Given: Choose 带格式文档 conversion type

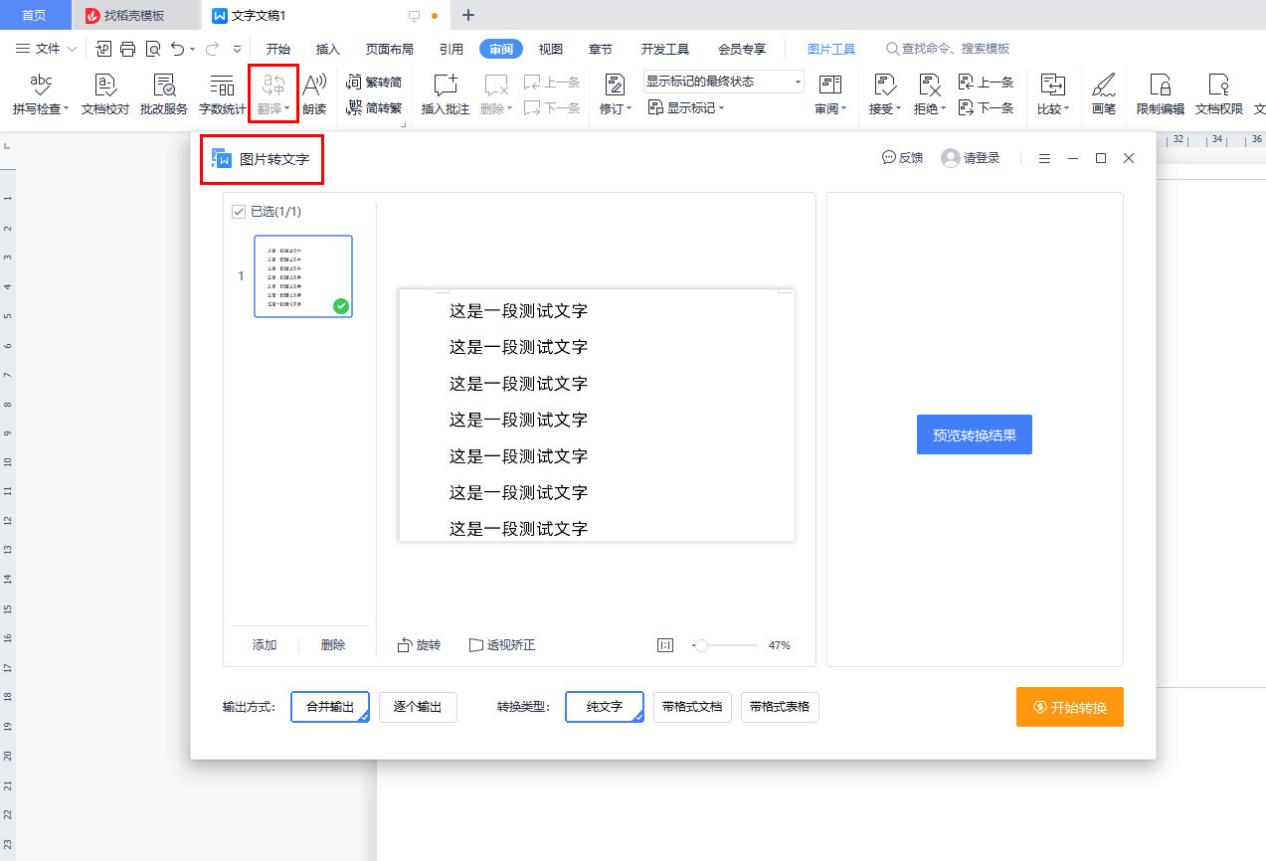Looking at the screenshot, I should (x=693, y=707).
